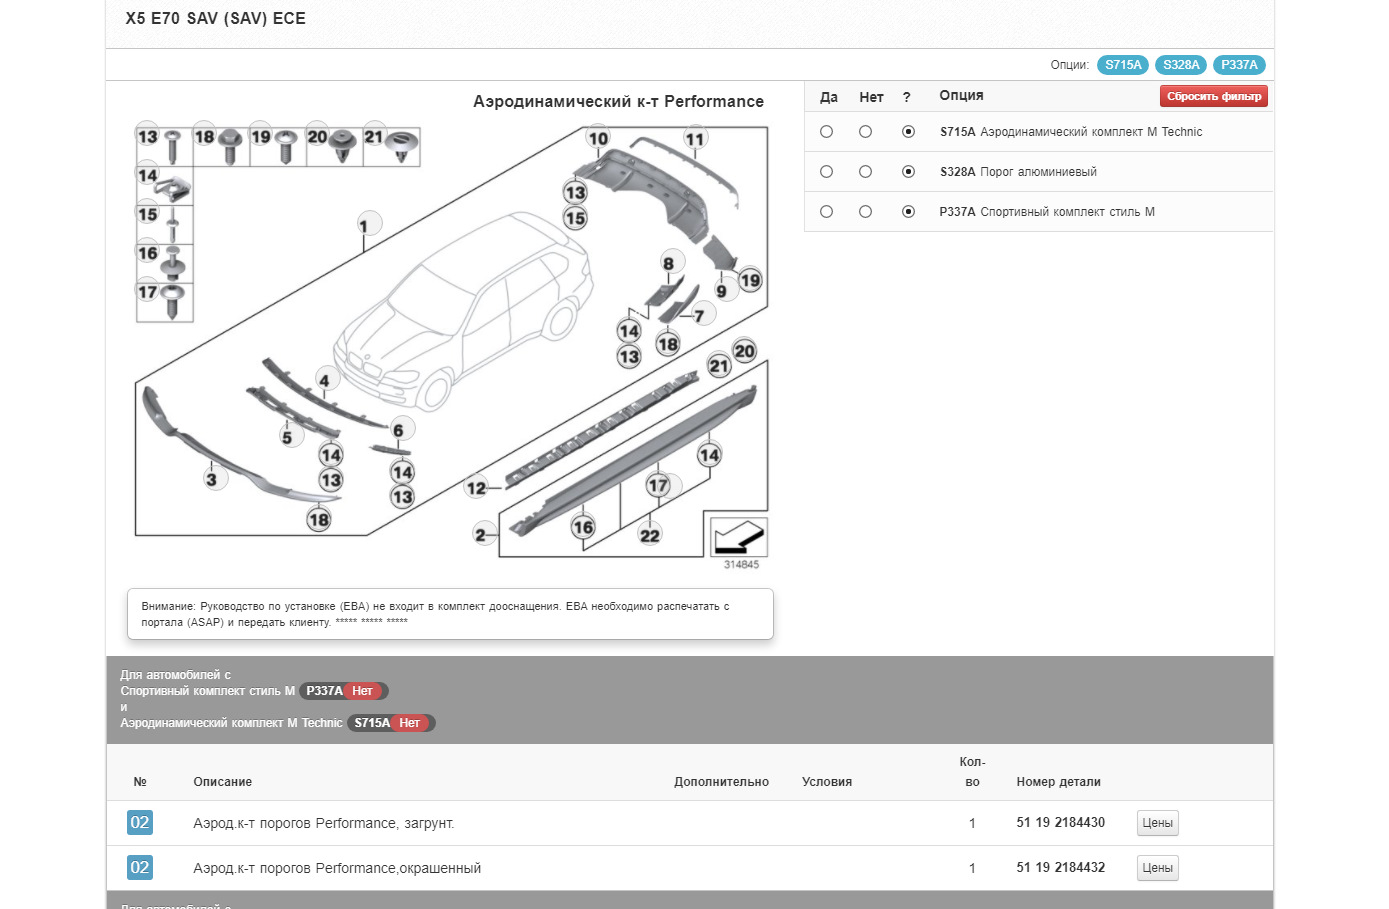Click the S715A option tag at top
Screen dimensions: 1389x909
click(x=1122, y=65)
